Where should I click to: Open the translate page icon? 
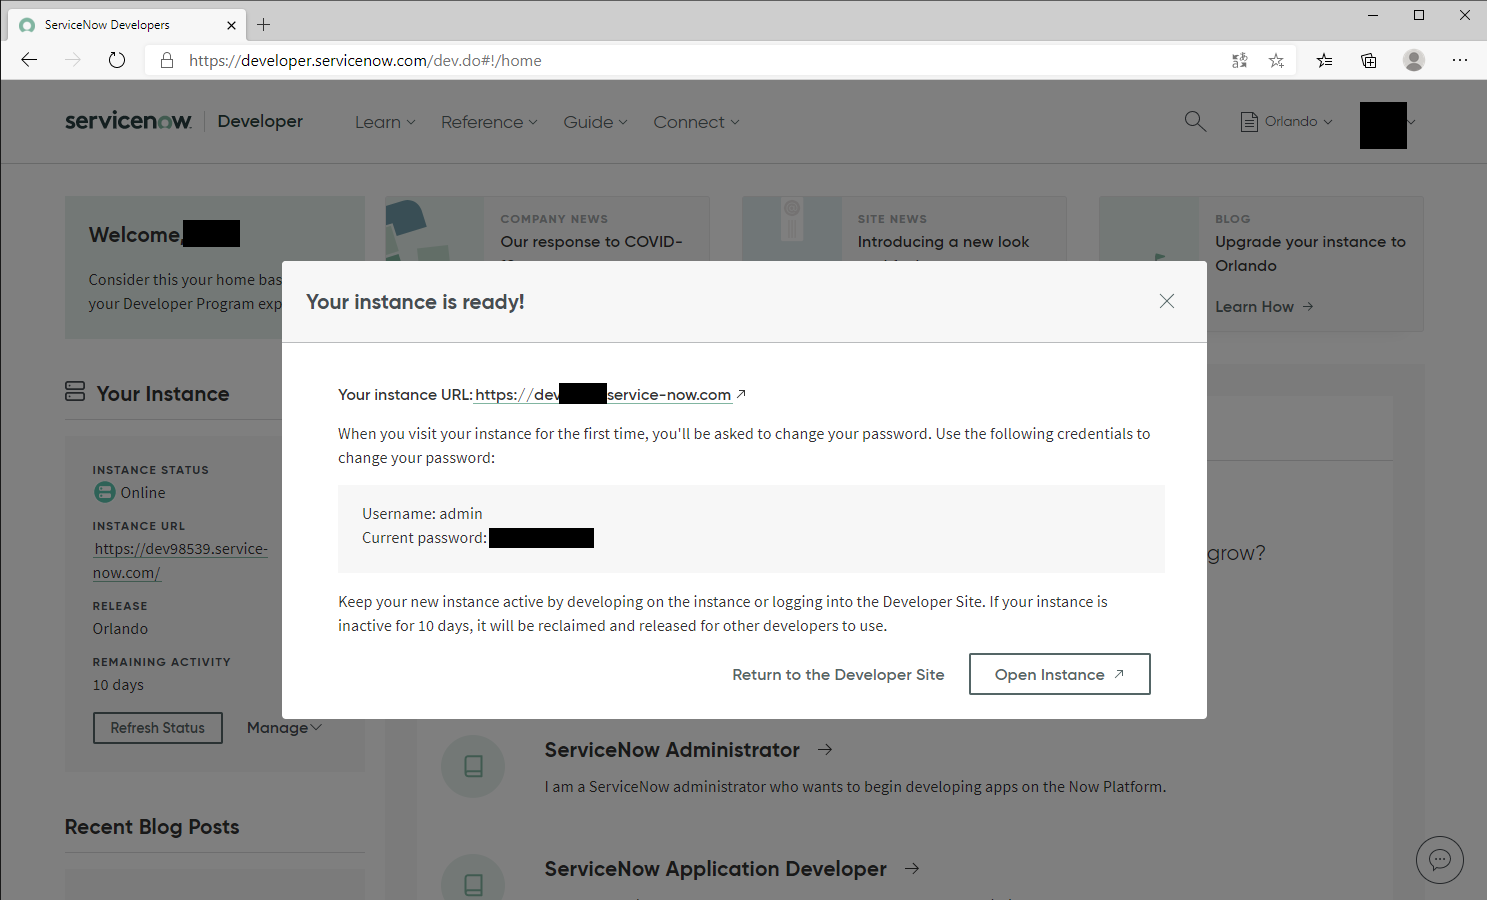coord(1240,60)
